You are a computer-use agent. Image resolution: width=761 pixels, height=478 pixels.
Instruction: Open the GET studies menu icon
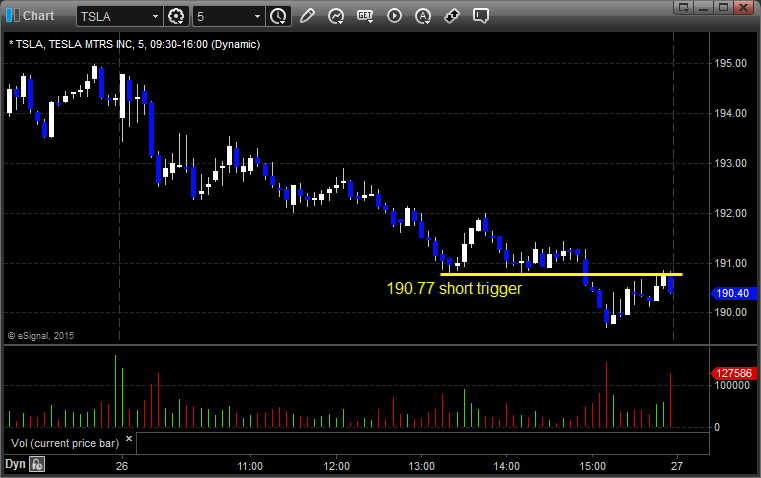point(365,16)
